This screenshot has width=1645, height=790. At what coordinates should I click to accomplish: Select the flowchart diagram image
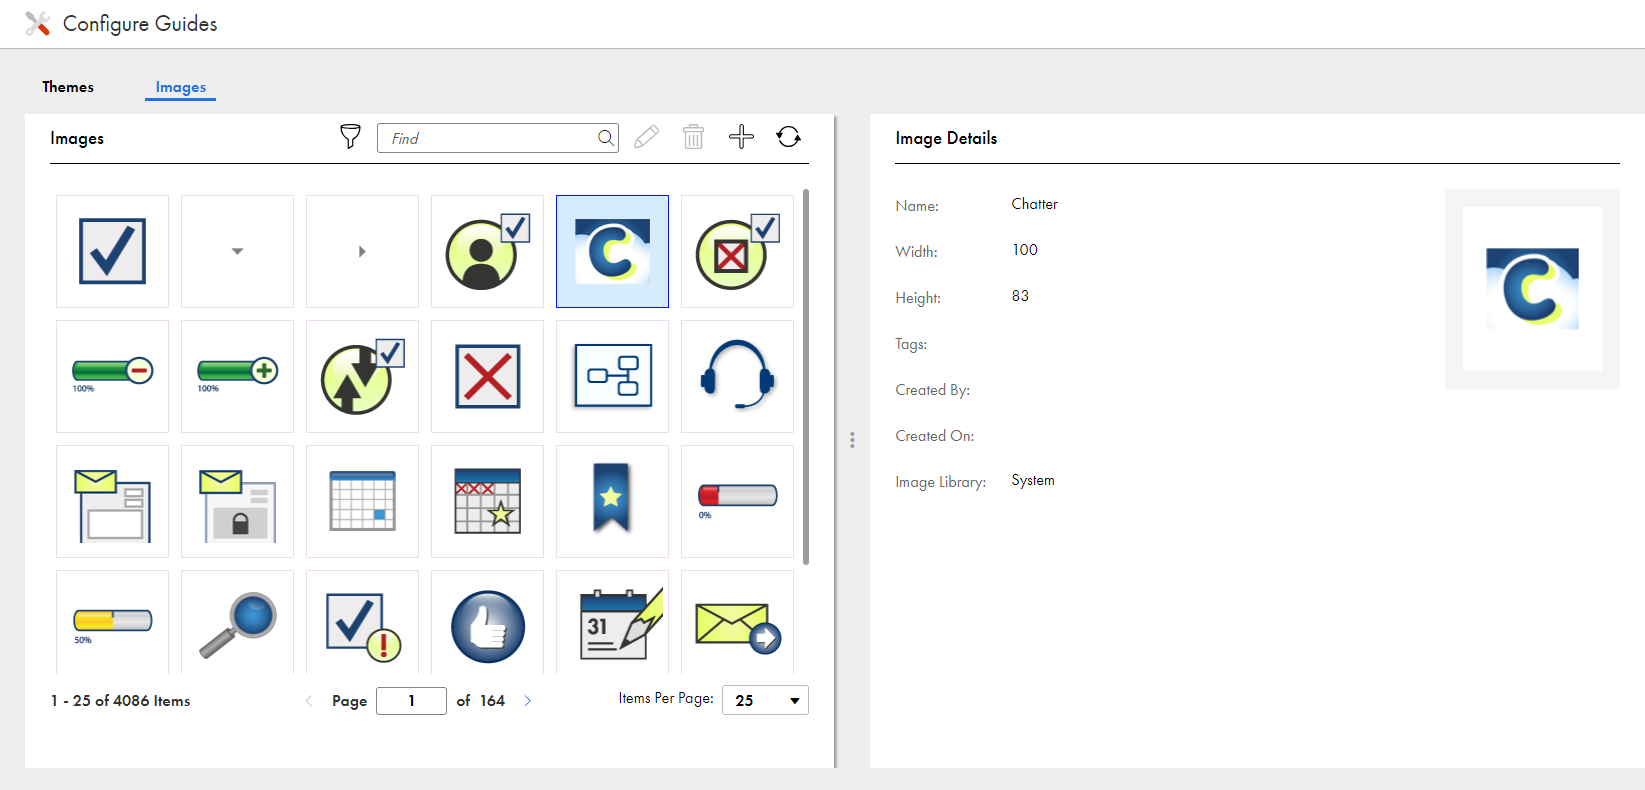coord(612,376)
